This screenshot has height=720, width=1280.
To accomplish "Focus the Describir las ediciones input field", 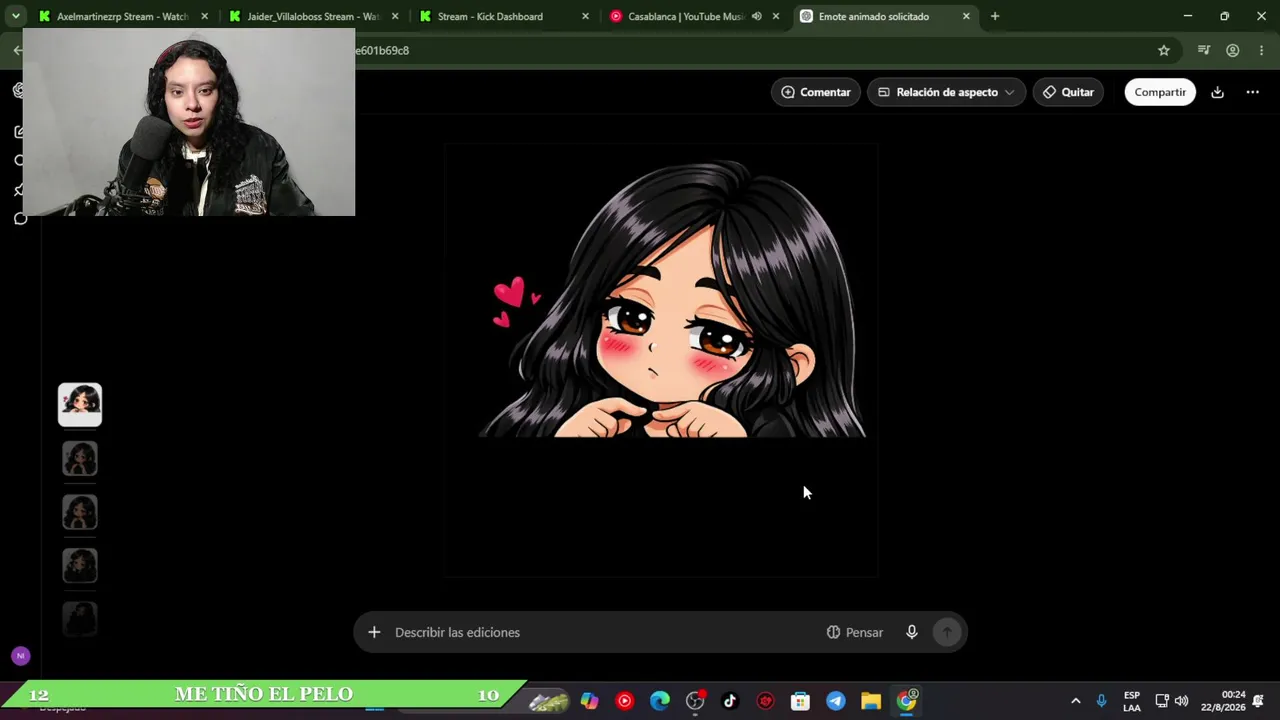I will 605,632.
